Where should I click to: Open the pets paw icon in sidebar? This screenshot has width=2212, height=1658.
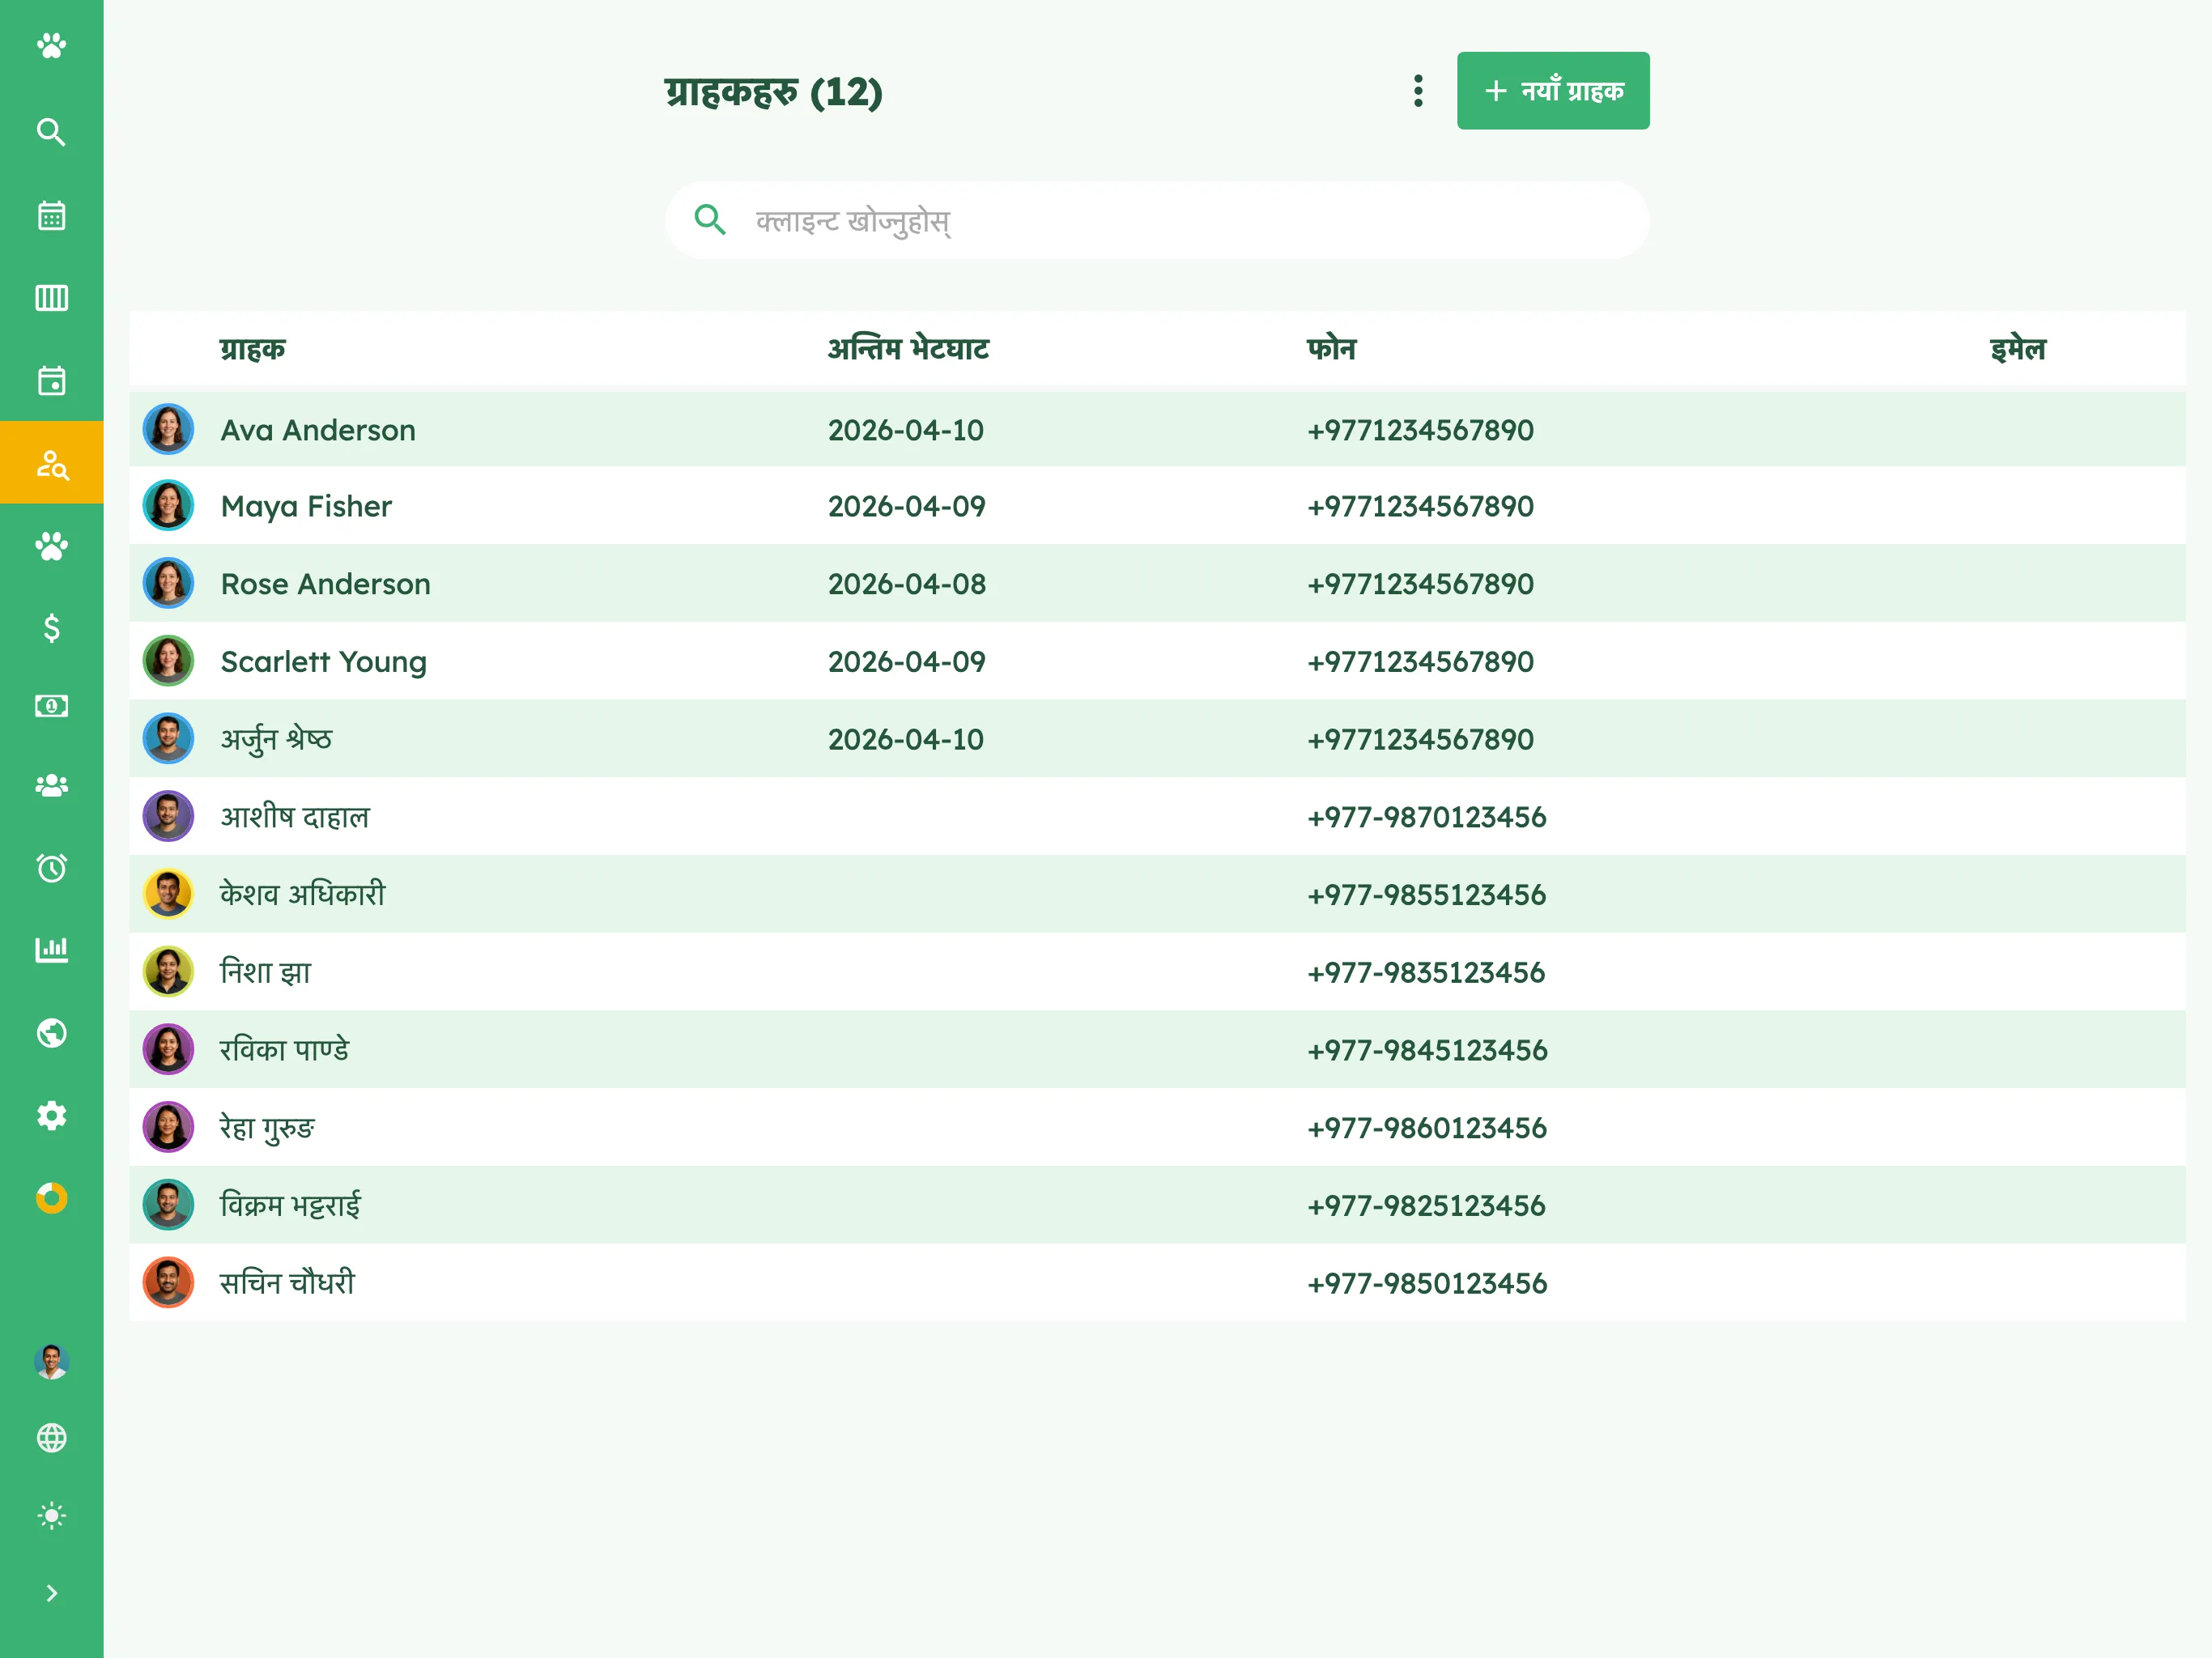(51, 546)
